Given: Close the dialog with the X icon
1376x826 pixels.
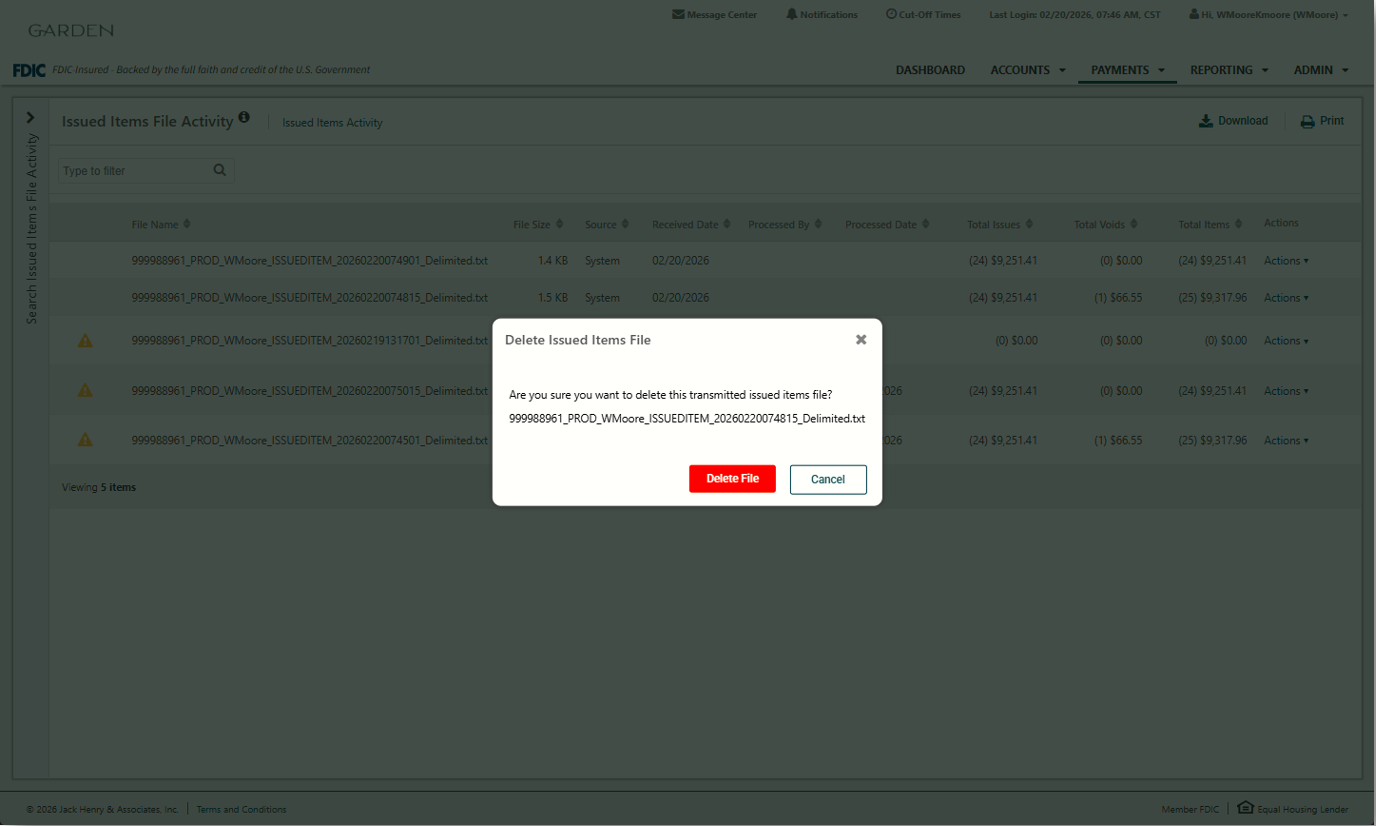Looking at the screenshot, I should point(861,340).
